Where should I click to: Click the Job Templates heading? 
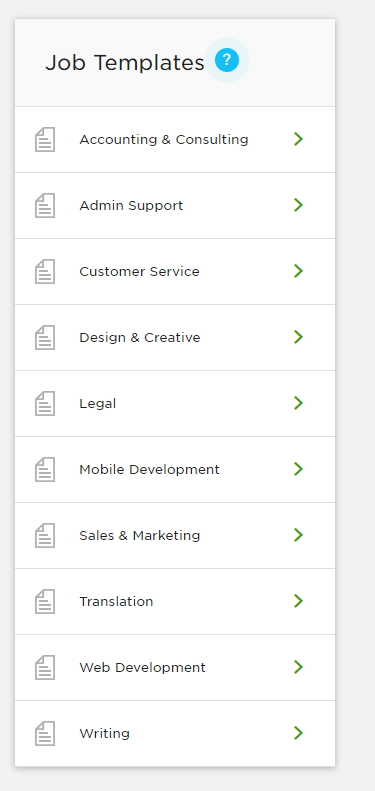pos(125,63)
